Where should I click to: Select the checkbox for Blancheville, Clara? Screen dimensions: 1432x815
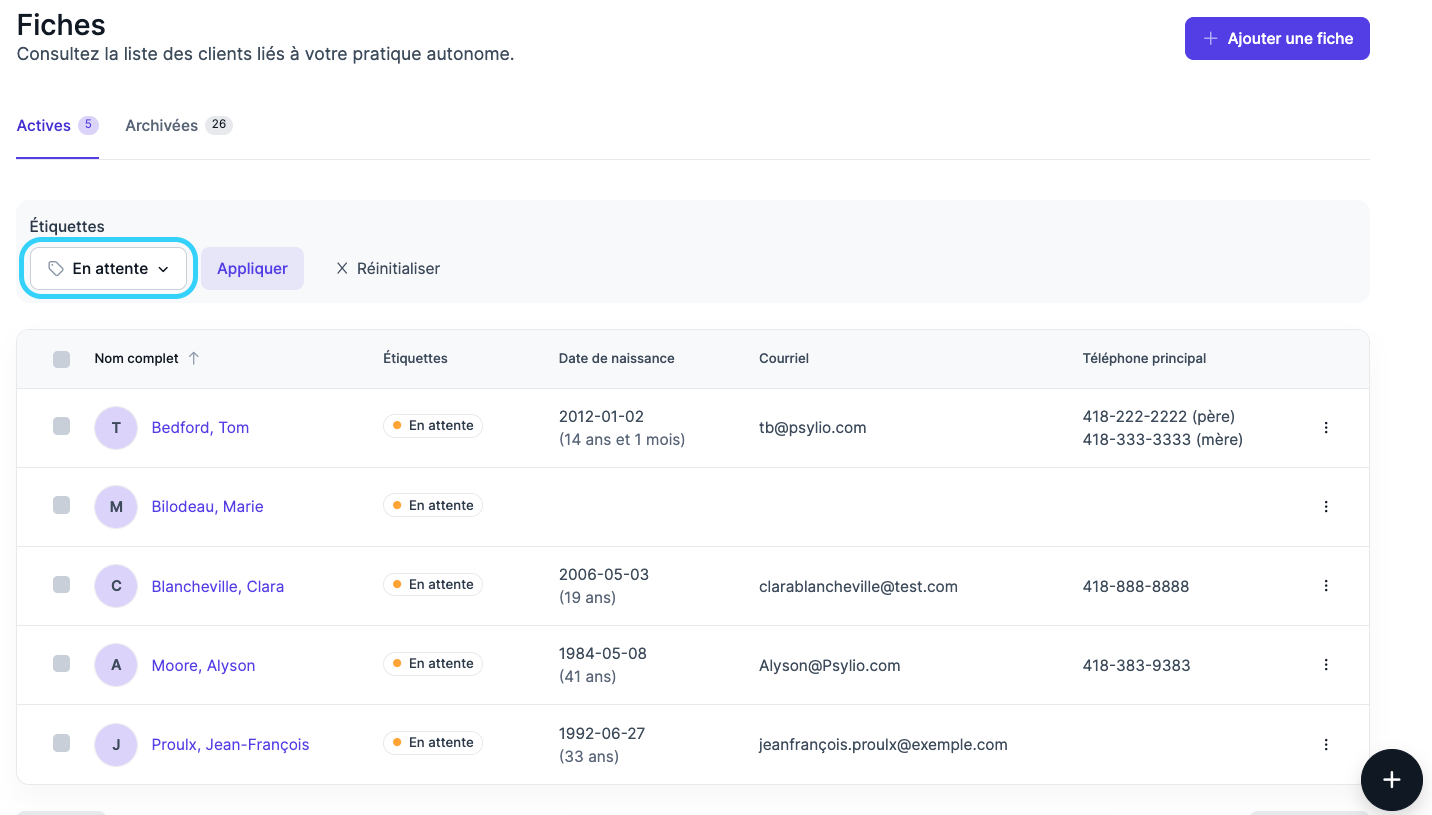pos(62,585)
